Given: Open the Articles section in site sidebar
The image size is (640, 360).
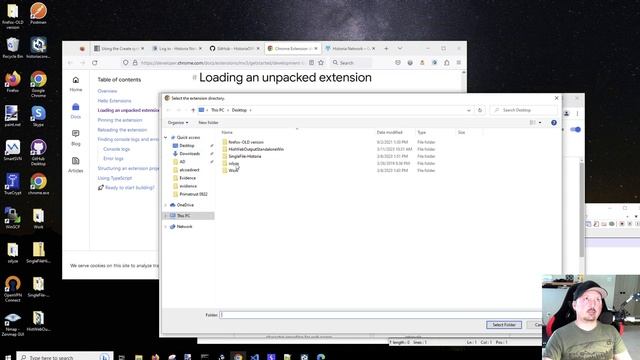Looking at the screenshot, I should coord(76,165).
